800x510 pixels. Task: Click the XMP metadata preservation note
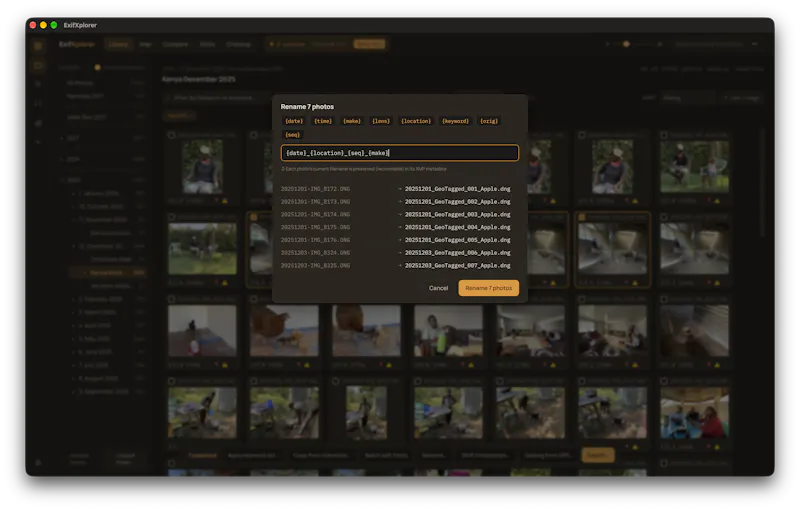coord(364,169)
